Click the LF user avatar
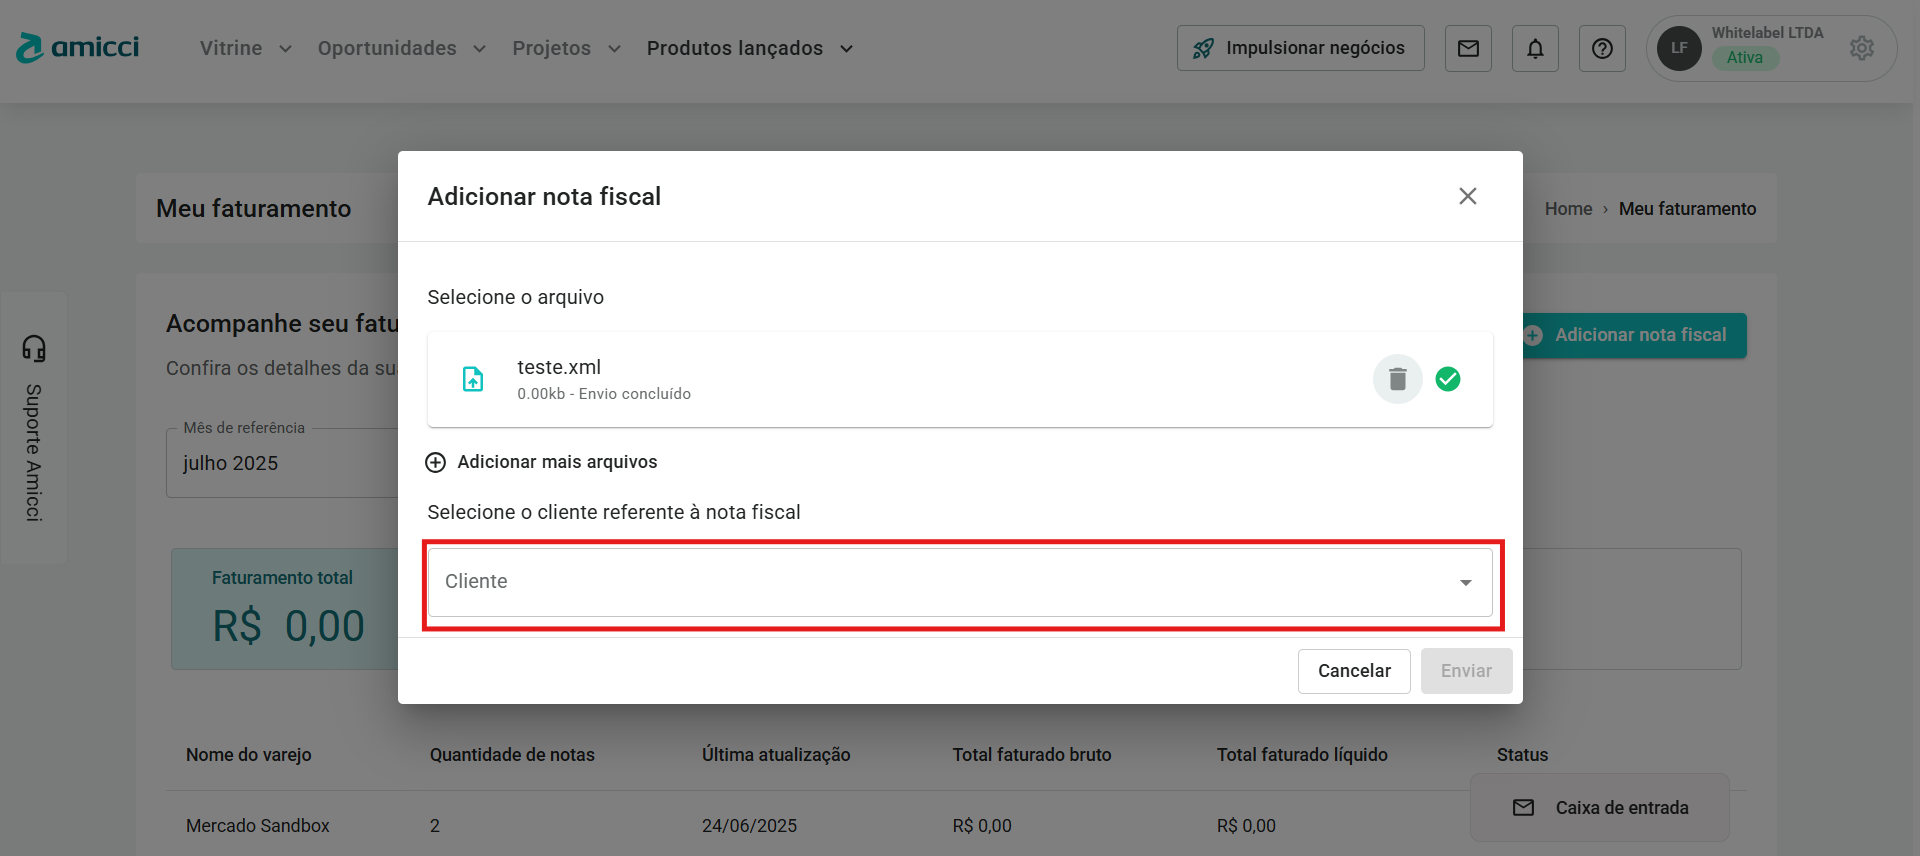 1679,48
